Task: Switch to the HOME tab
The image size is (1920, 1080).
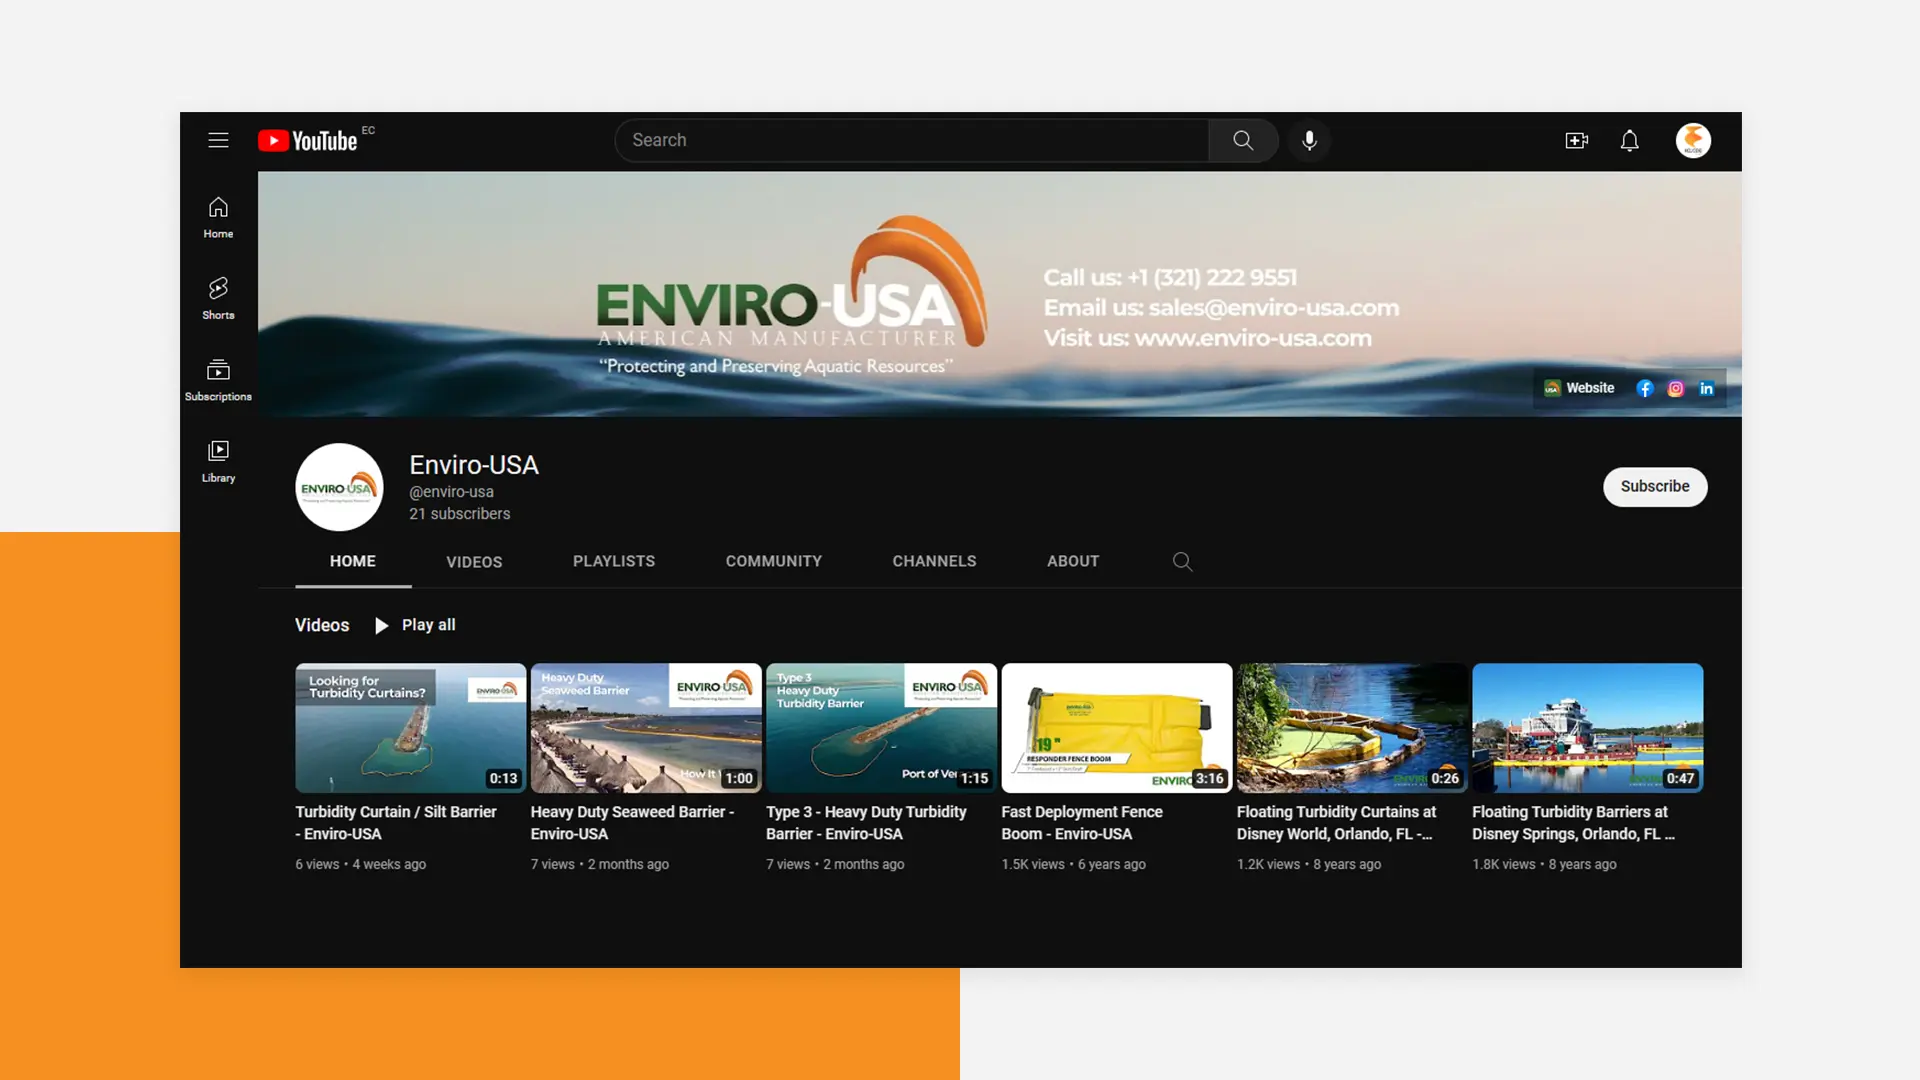Action: 353,561
